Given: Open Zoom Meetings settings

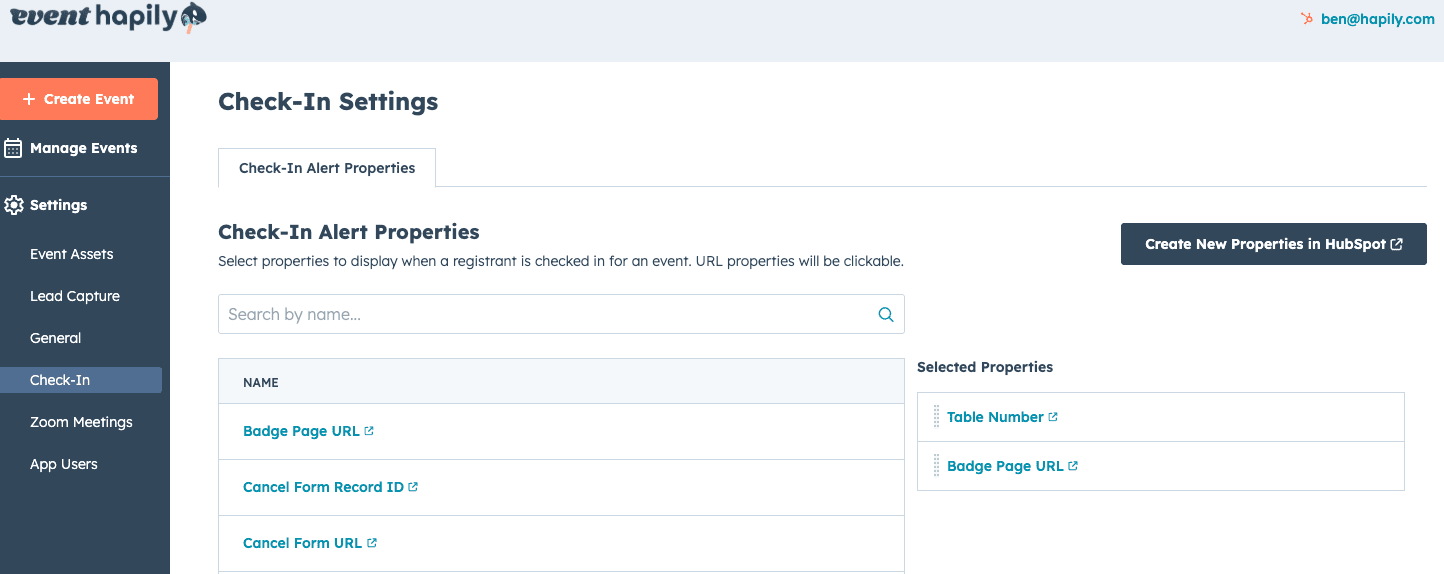Looking at the screenshot, I should point(81,422).
